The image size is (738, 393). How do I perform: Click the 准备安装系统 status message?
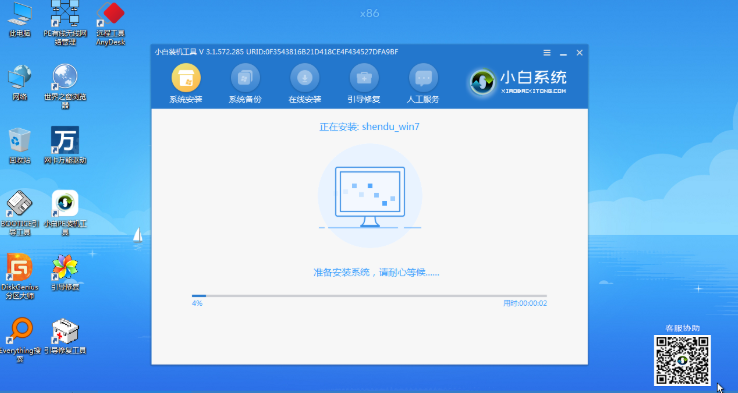(376, 272)
